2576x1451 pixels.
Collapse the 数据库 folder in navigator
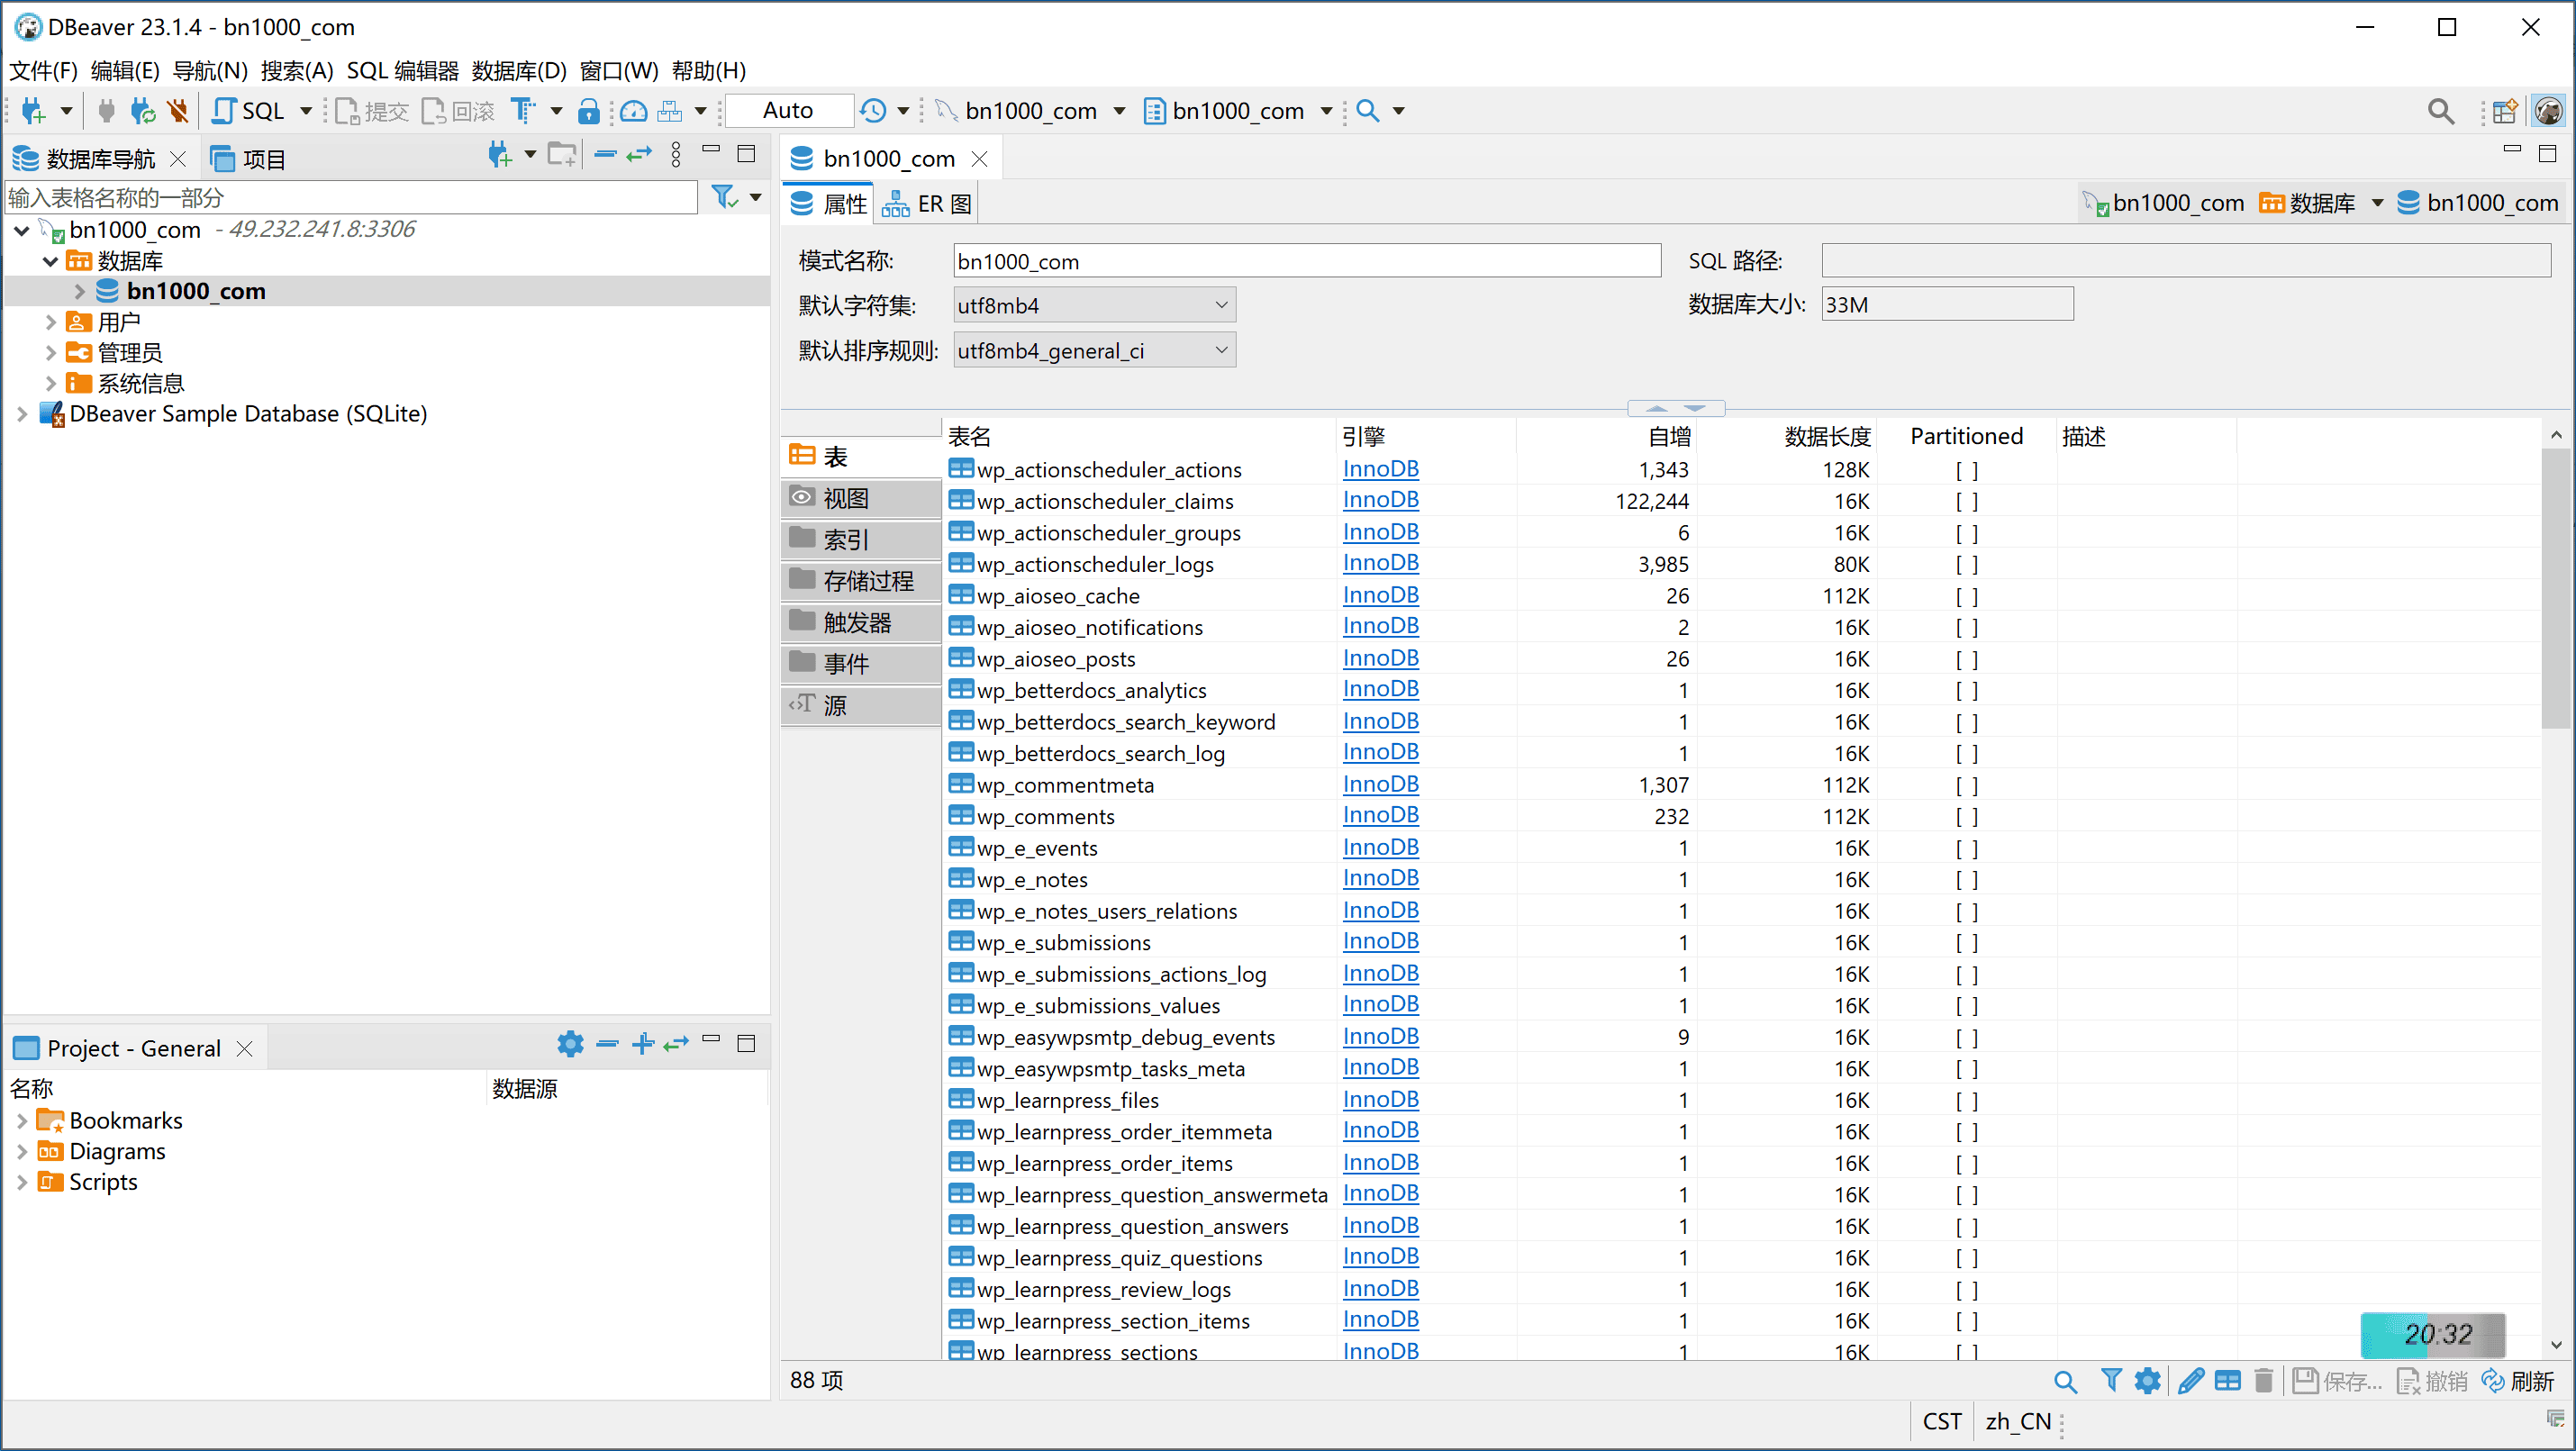[50, 261]
